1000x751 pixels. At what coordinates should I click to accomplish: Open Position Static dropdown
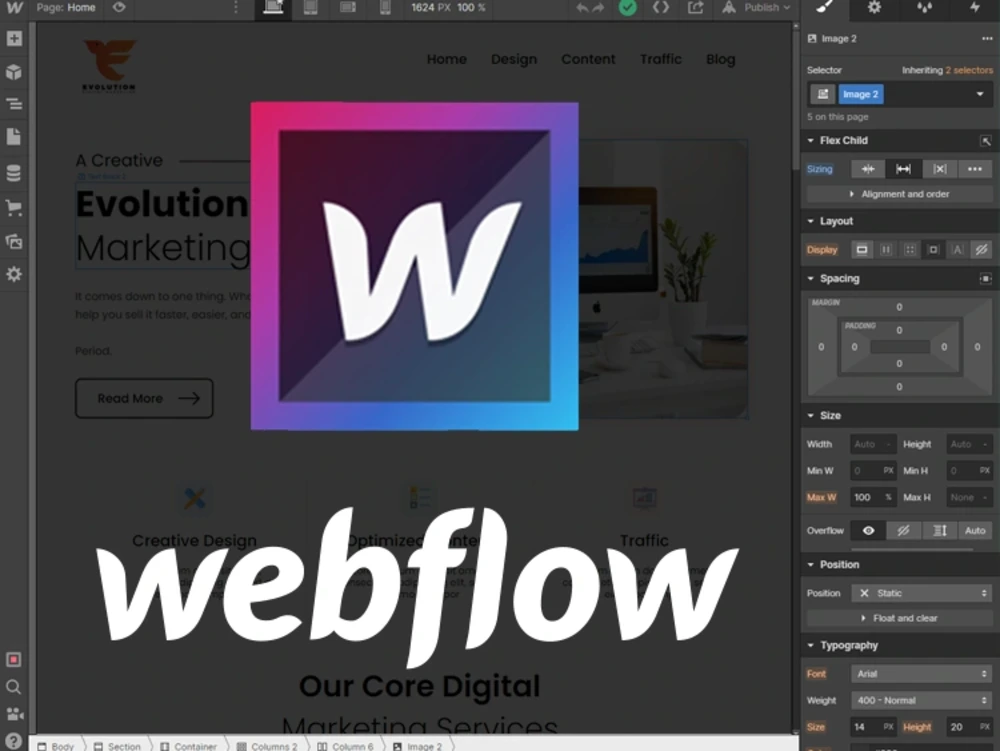tap(922, 594)
